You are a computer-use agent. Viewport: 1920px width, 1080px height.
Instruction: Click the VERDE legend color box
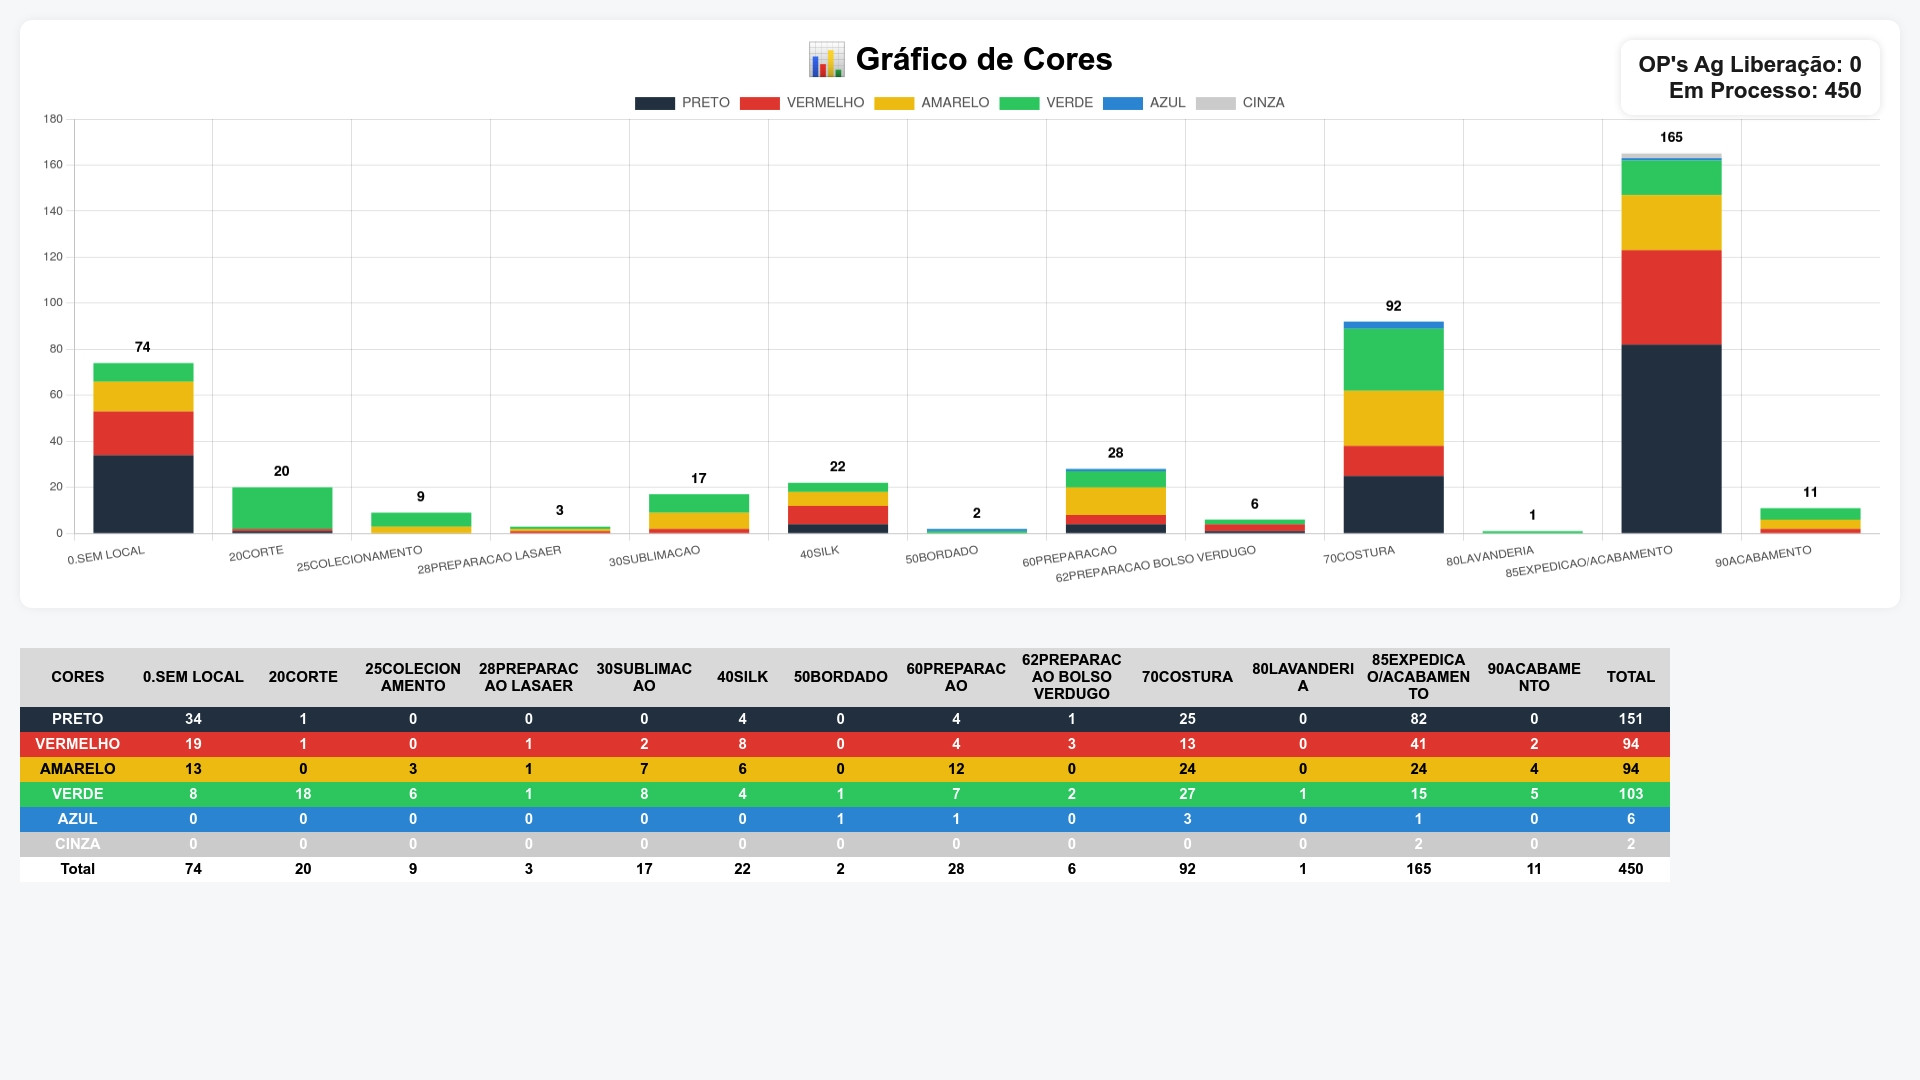click(x=1019, y=103)
